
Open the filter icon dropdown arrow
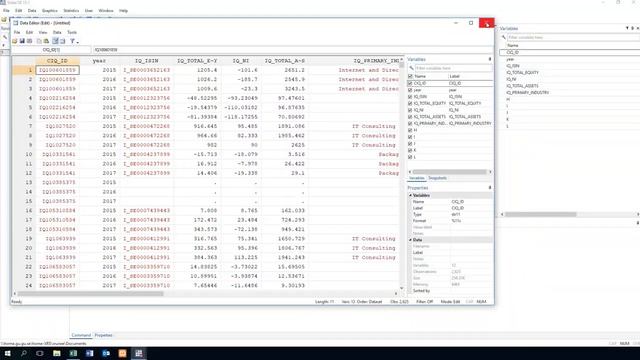coord(77,42)
